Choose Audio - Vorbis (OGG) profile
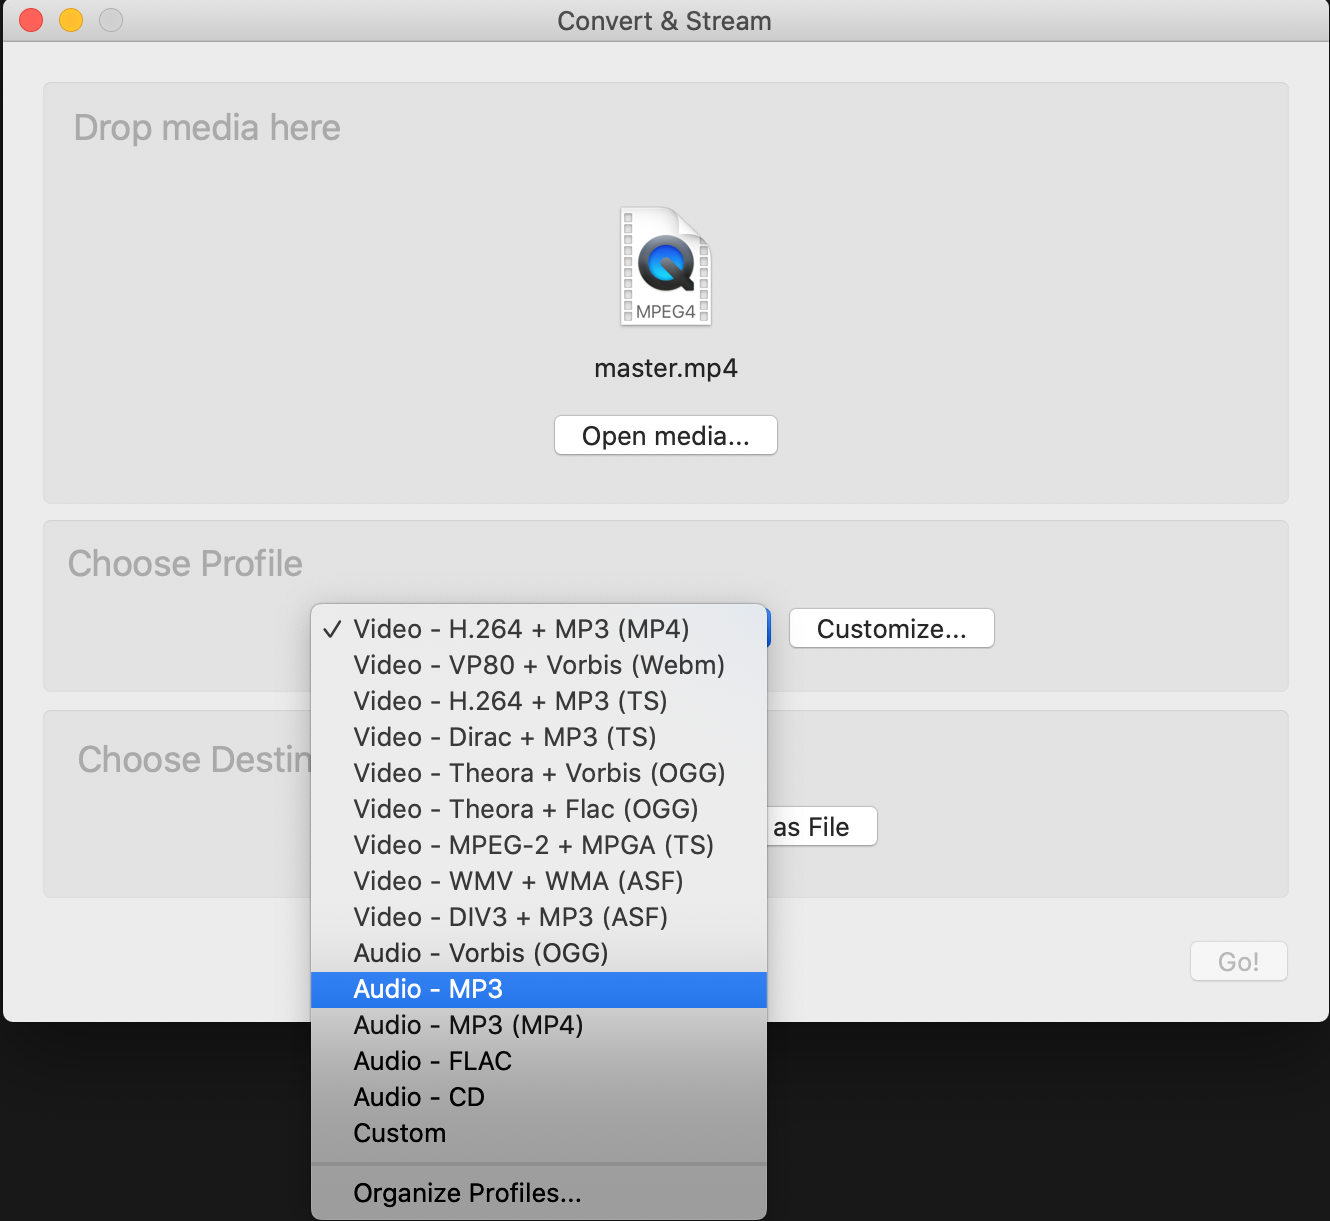 pos(539,953)
